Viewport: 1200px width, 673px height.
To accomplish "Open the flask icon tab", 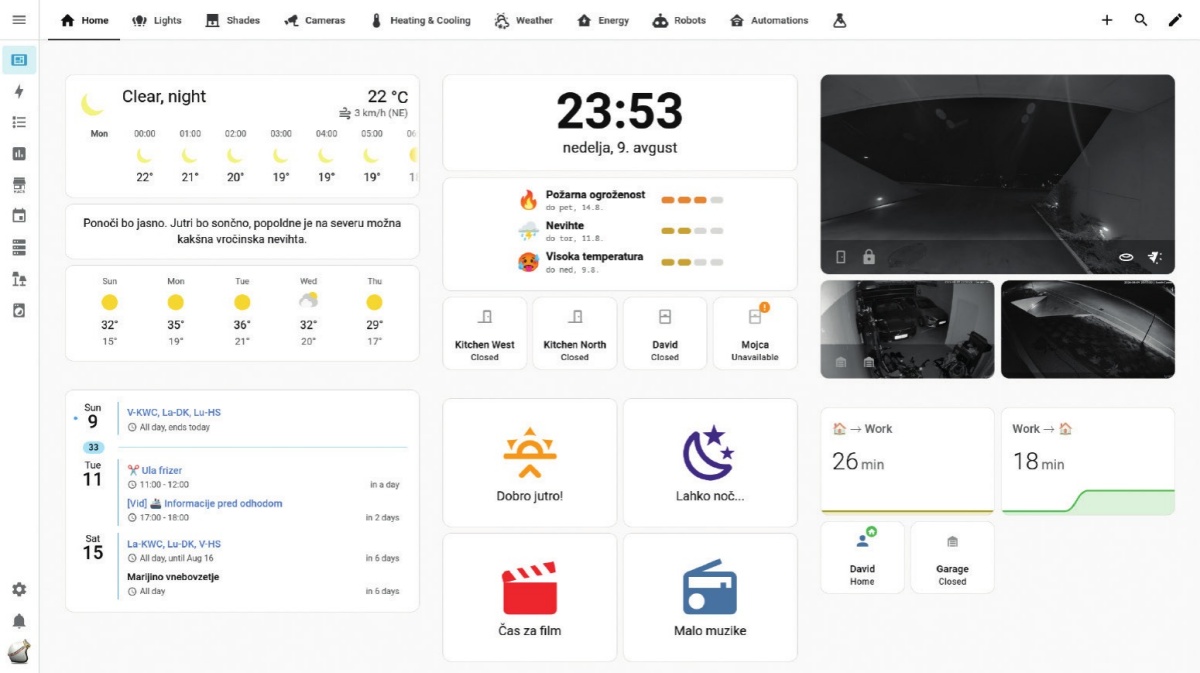I will pyautogui.click(x=840, y=20).
